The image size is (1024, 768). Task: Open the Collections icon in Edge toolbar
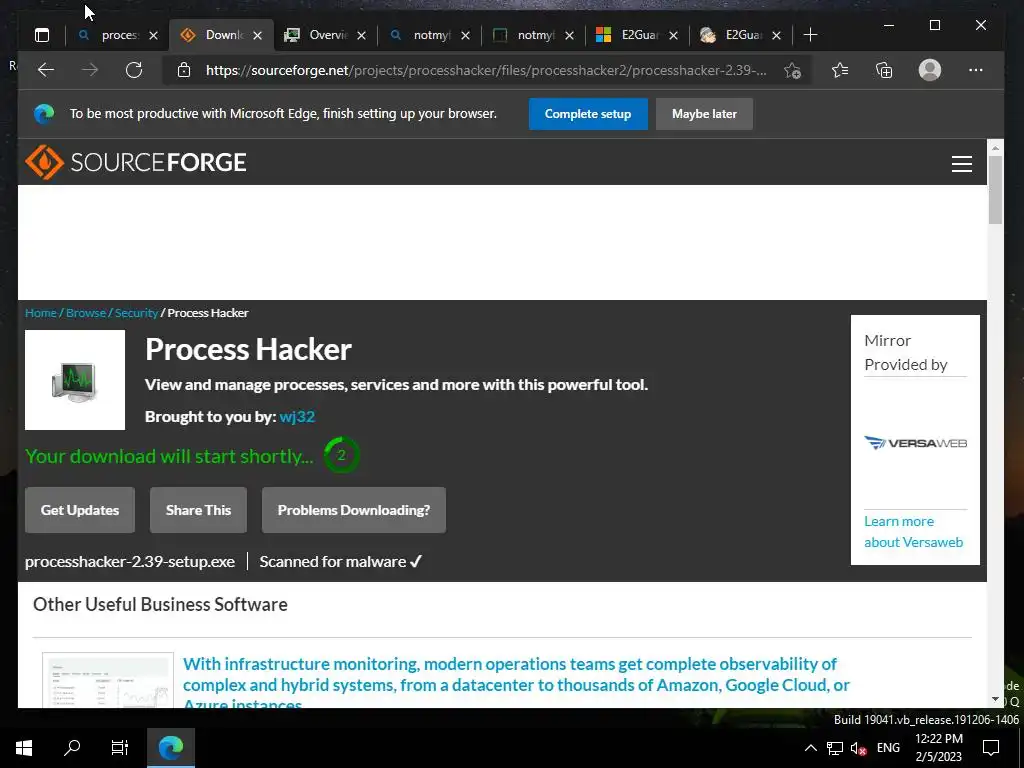[x=884, y=70]
